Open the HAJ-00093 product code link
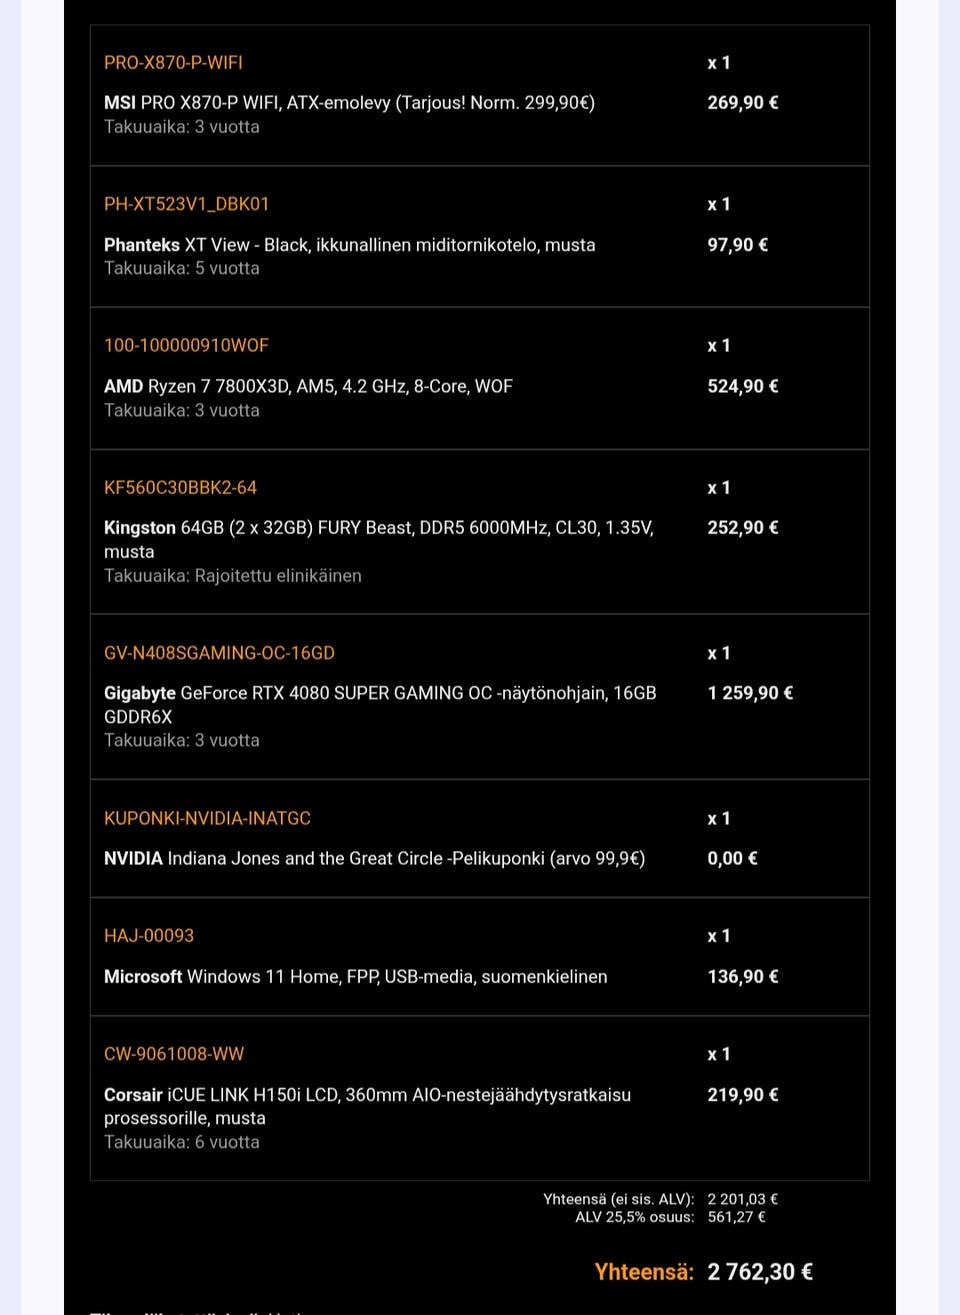960x1315 pixels. click(x=149, y=936)
